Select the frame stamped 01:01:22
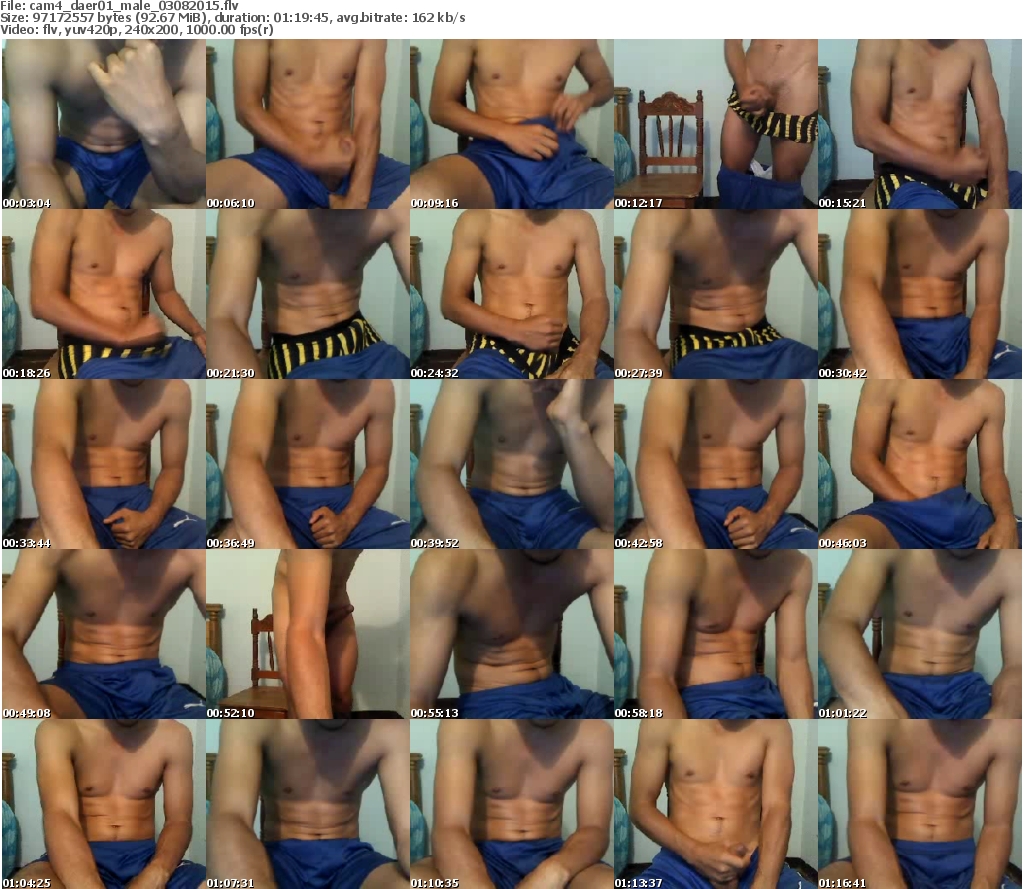The width and height of the screenshot is (1024, 889). click(920, 634)
